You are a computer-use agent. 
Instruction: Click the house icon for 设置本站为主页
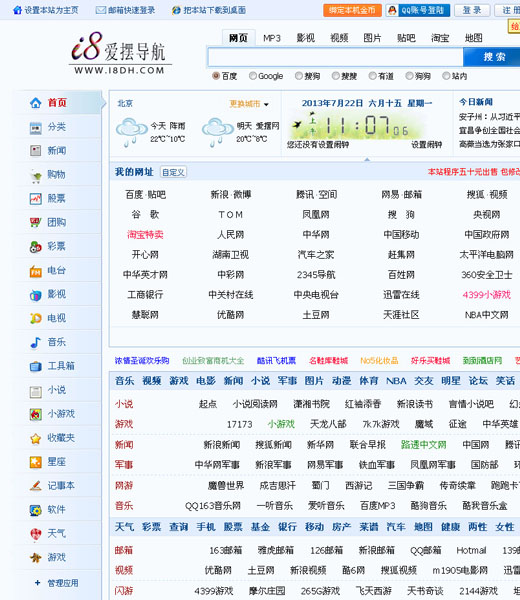(17, 10)
